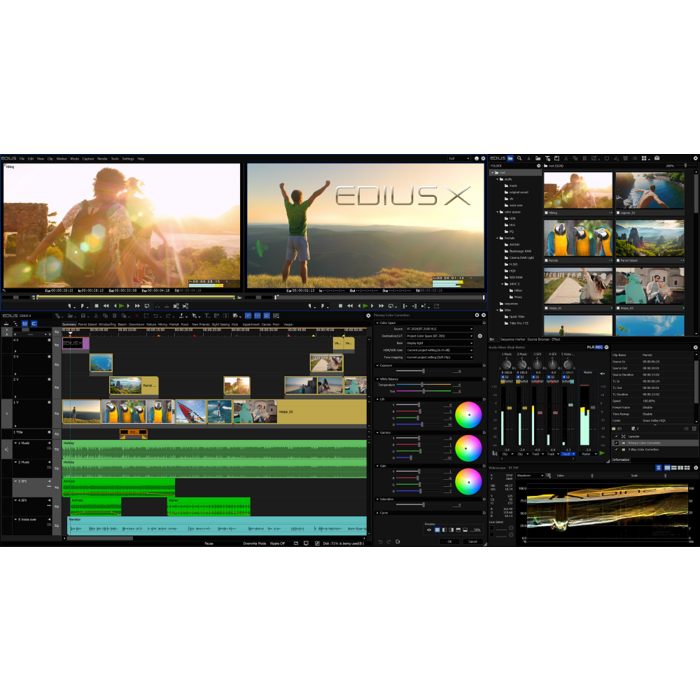
Task: Click the Gamma color wheel
Action: [468, 448]
